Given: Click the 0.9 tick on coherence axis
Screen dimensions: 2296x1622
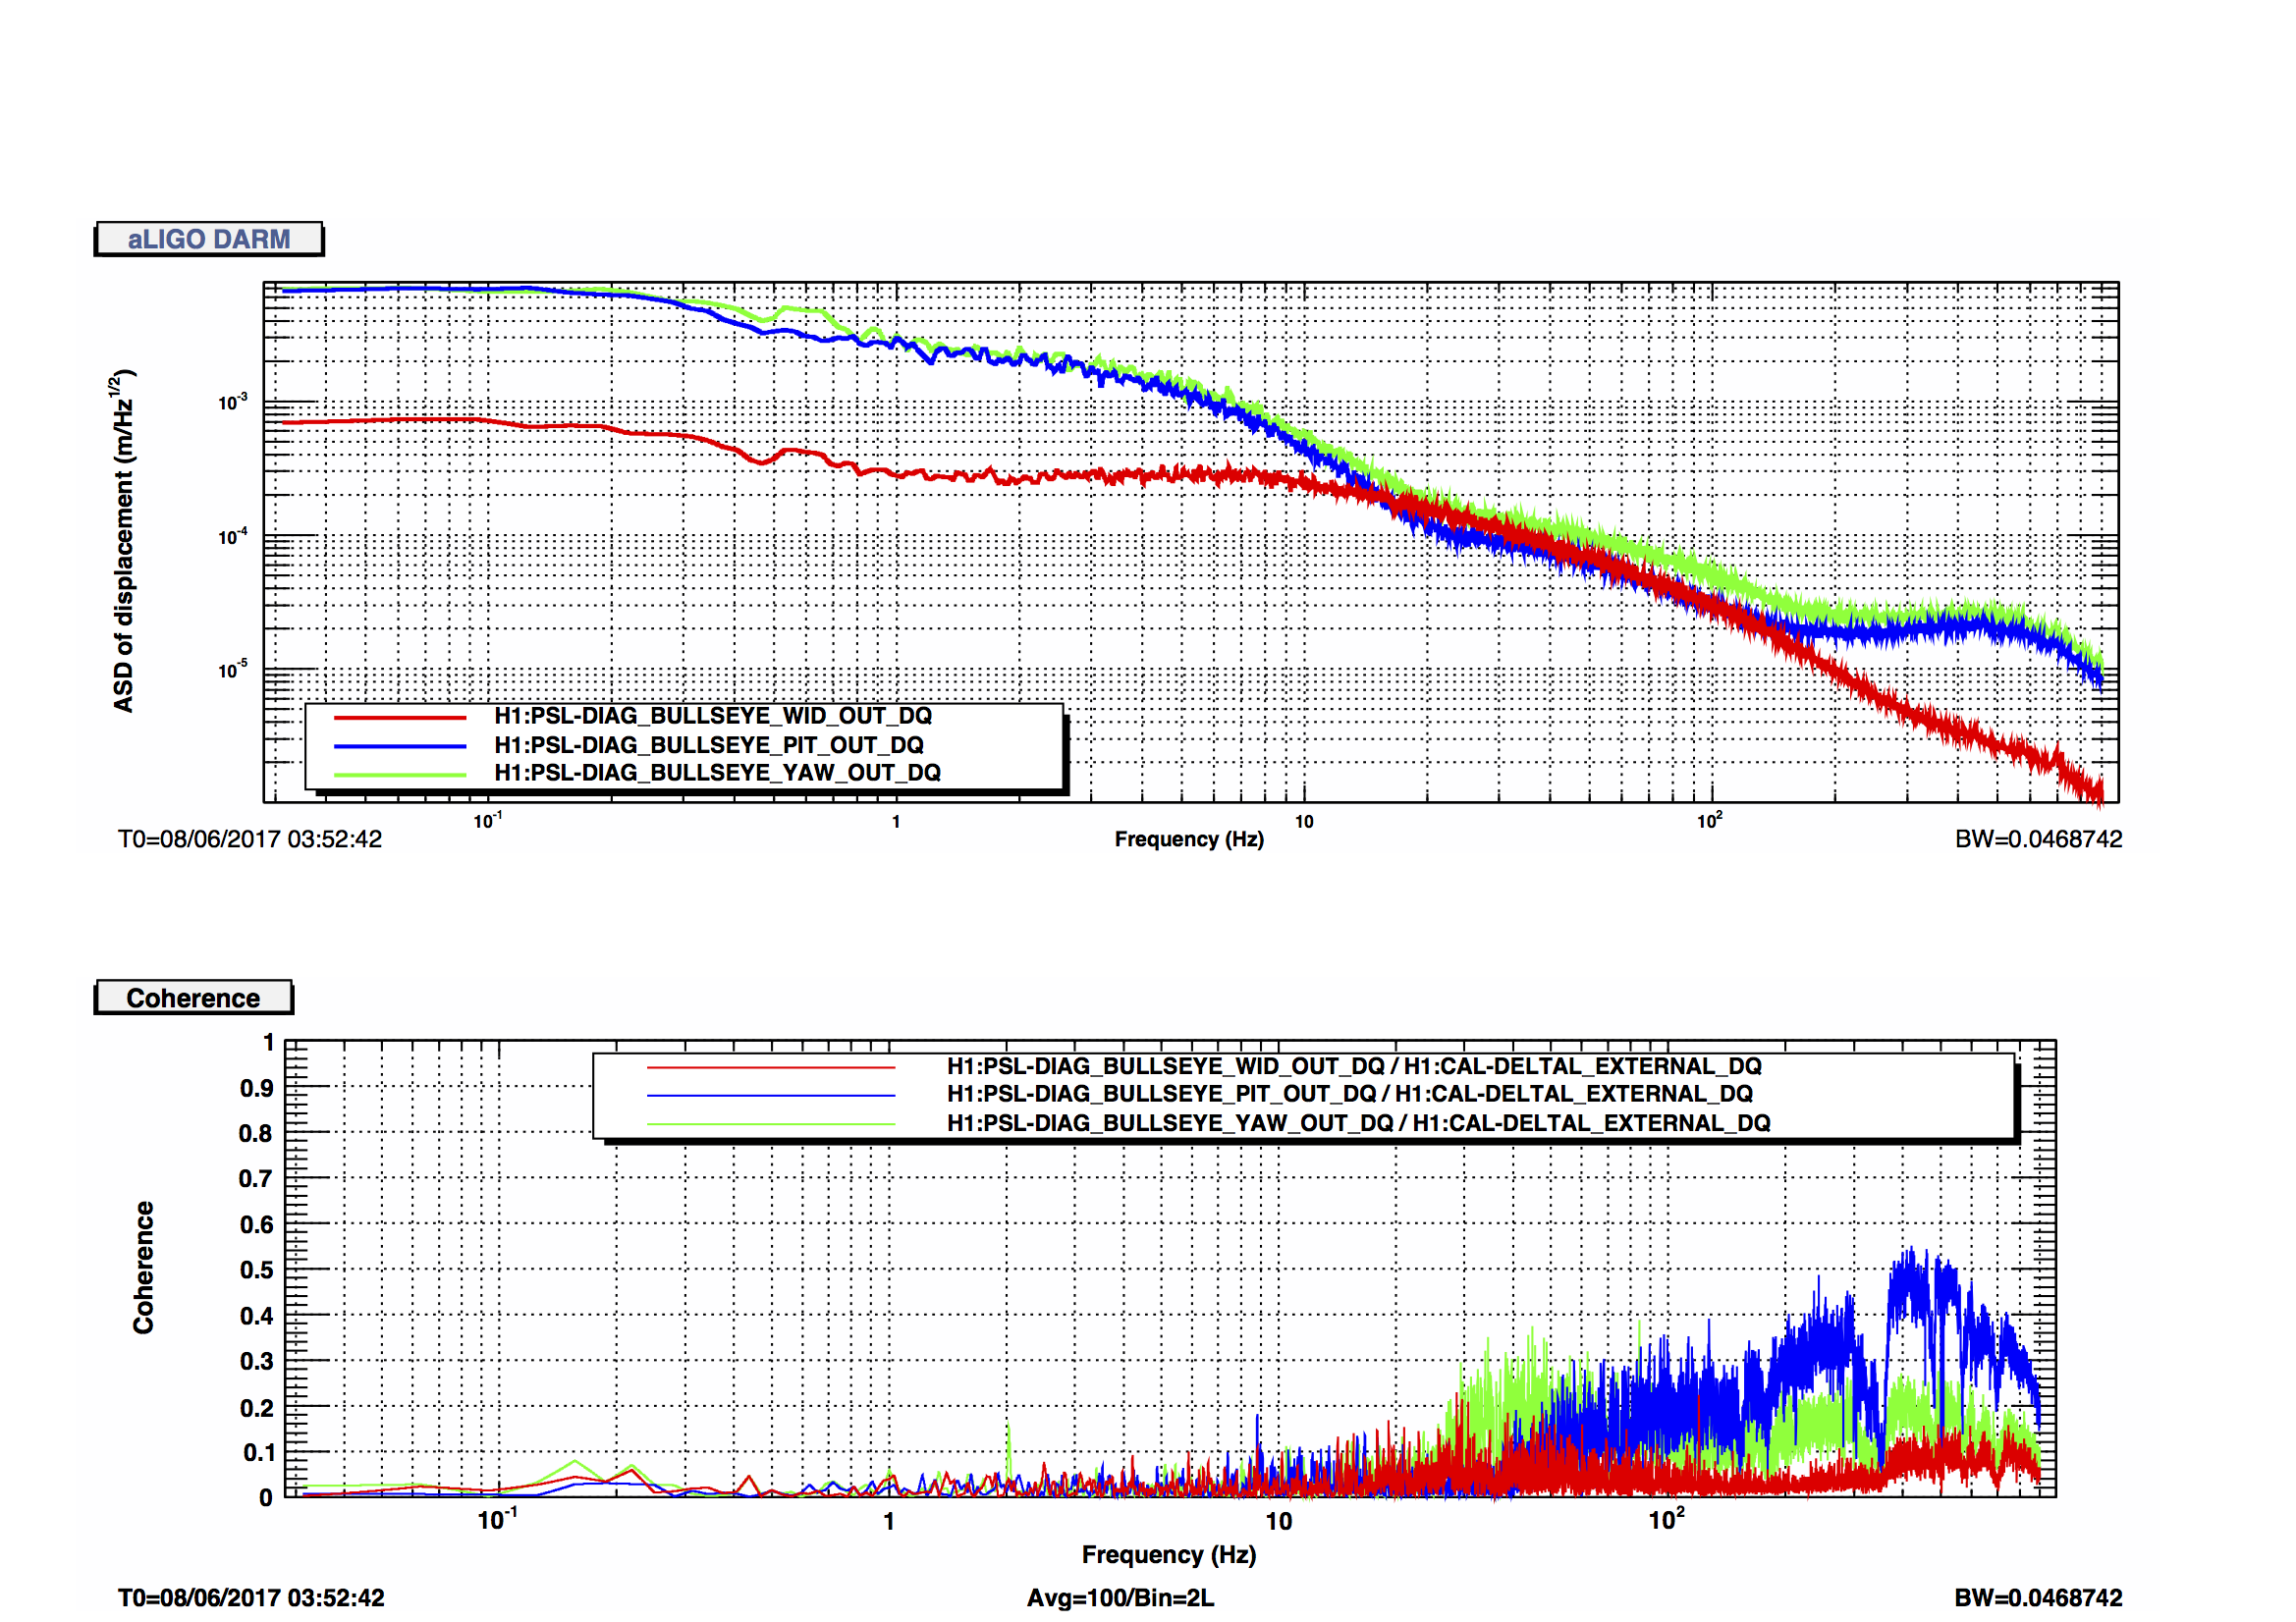Looking at the screenshot, I should coord(256,1088).
